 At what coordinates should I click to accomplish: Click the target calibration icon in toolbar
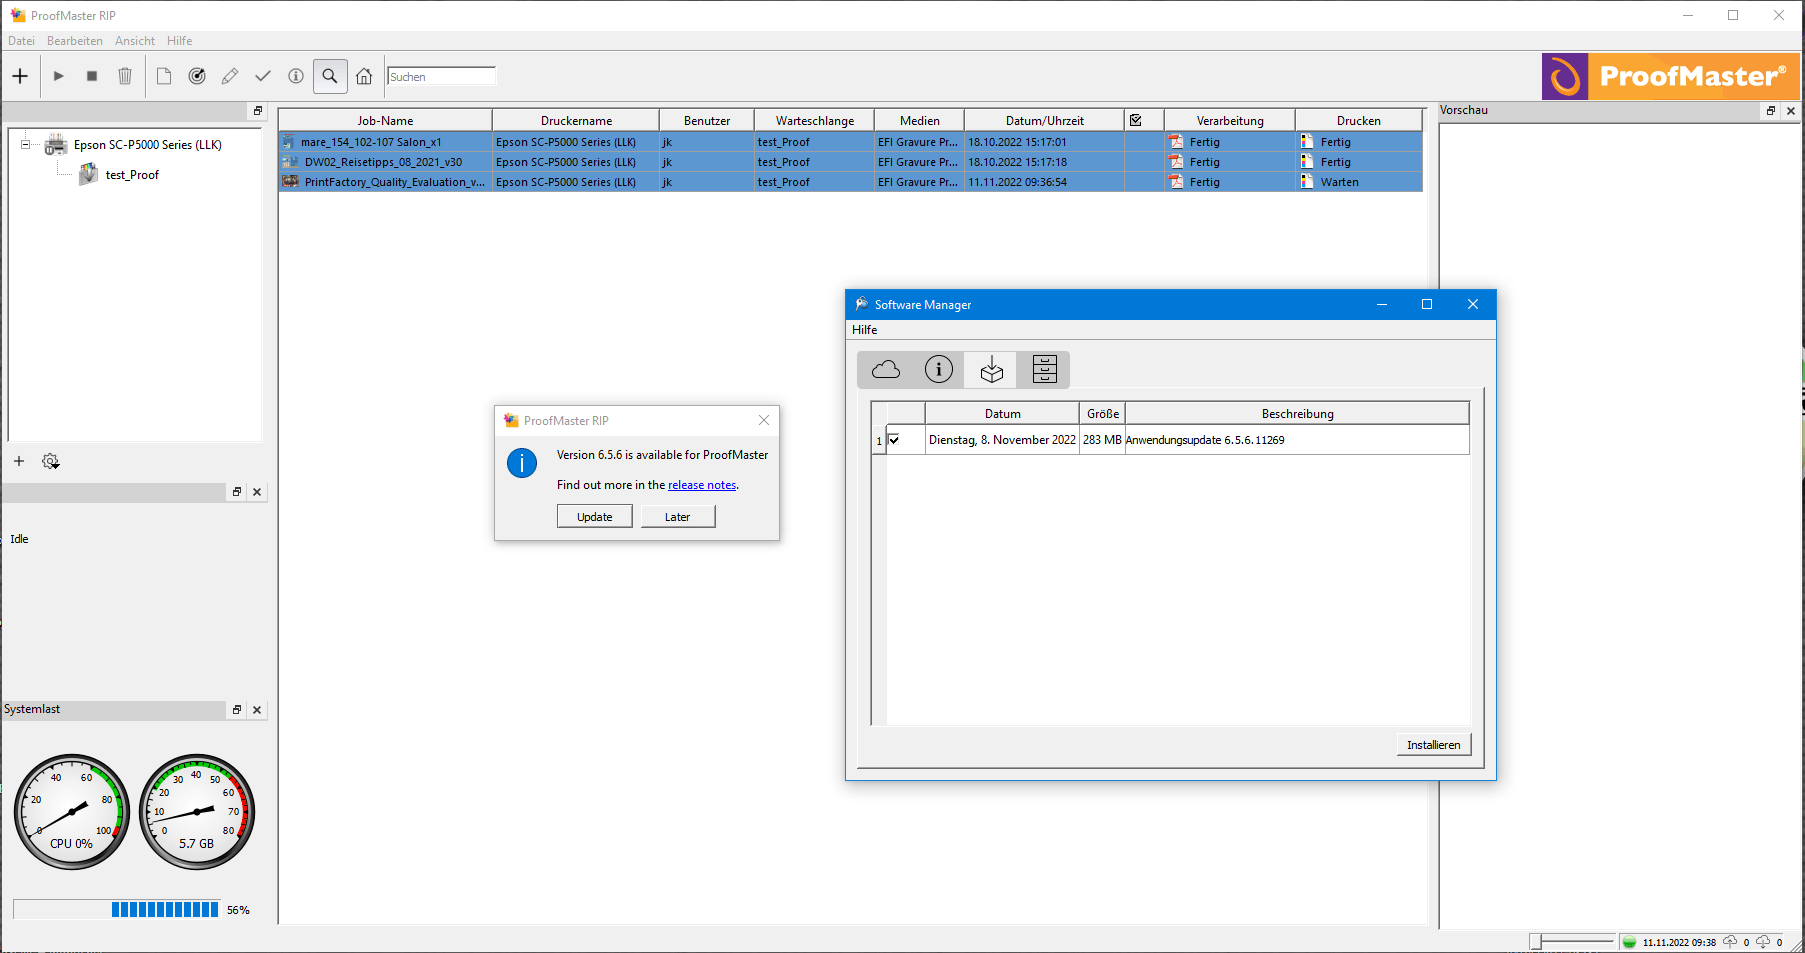click(197, 76)
